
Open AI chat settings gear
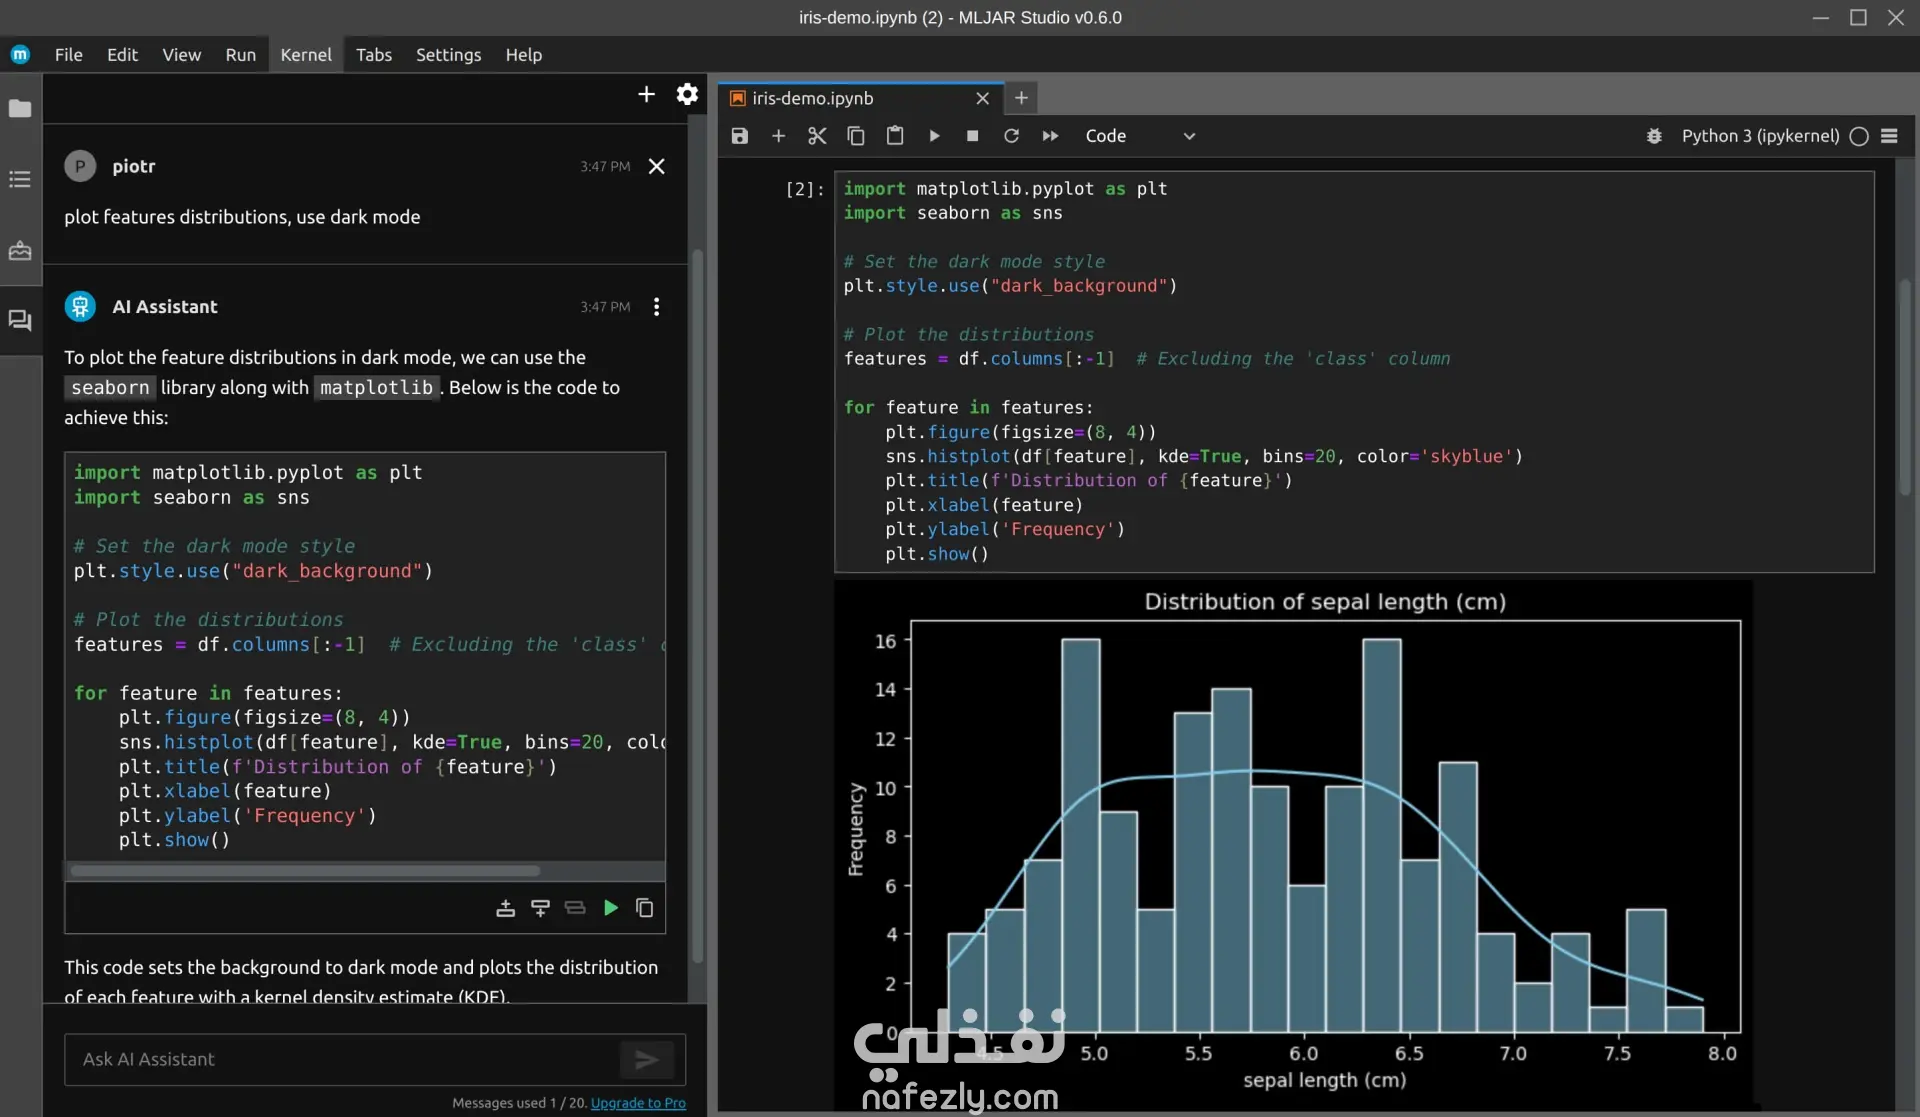tap(687, 94)
